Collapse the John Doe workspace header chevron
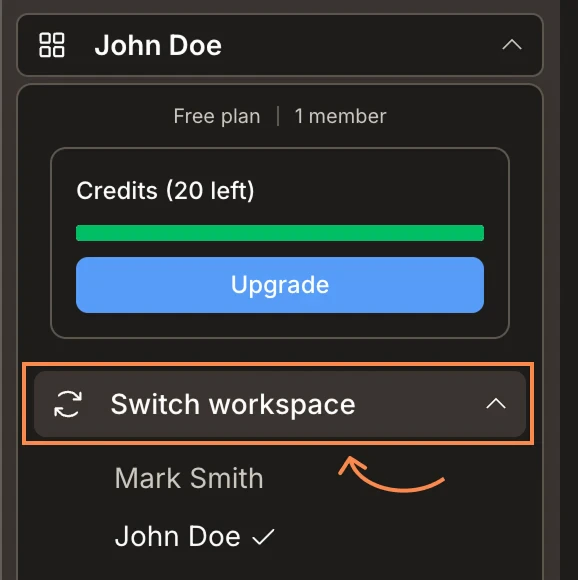This screenshot has width=578, height=580. 512,45
